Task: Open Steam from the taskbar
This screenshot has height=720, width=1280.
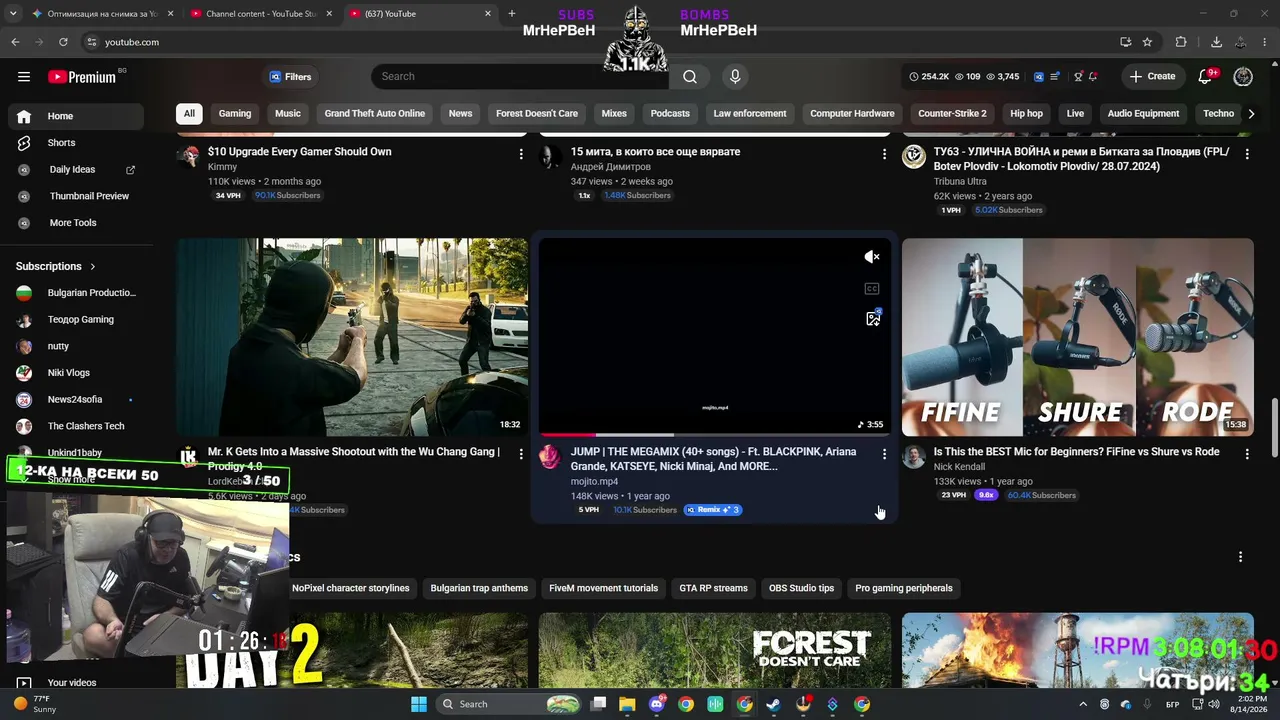Action: [774, 704]
